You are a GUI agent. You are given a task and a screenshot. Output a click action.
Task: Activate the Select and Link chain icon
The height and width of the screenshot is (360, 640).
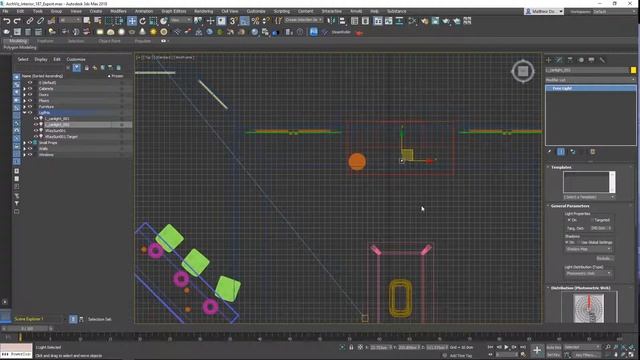30,21
